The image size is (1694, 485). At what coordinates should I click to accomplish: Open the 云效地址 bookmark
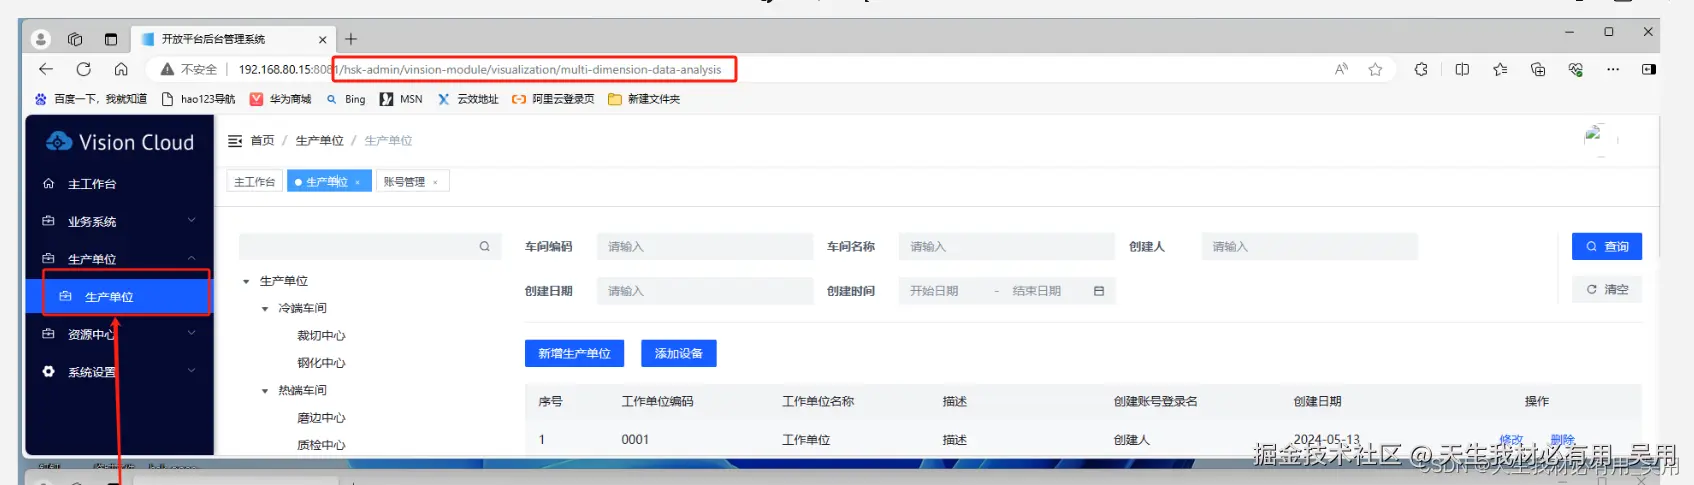(468, 99)
